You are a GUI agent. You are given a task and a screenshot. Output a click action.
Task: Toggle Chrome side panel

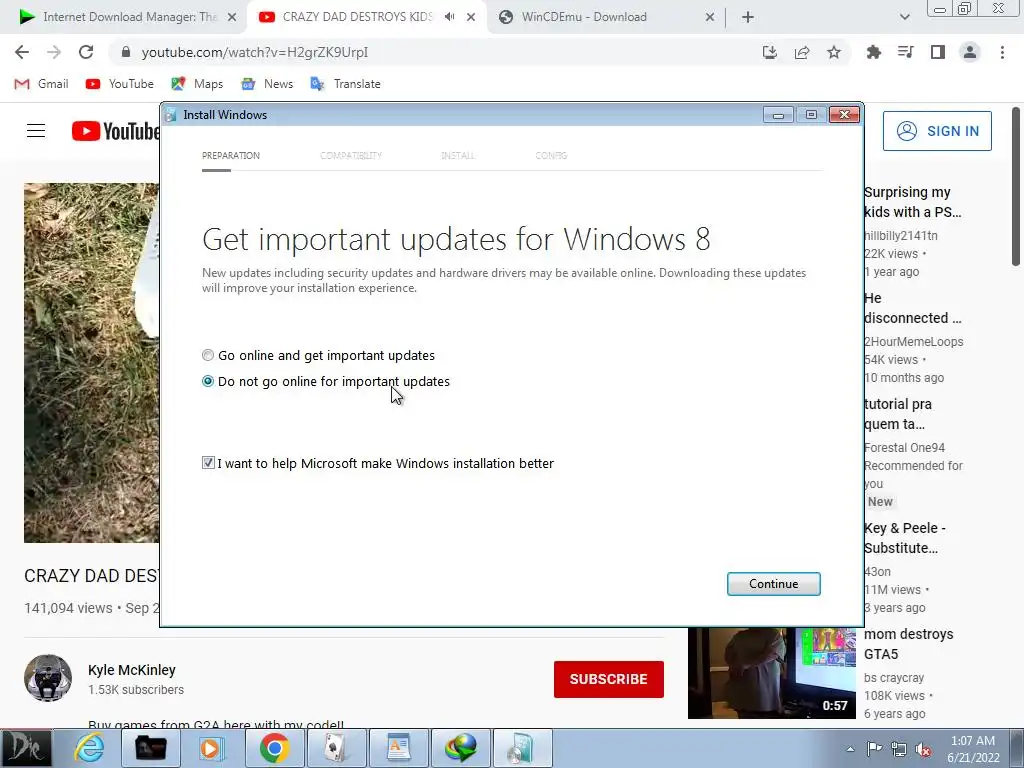click(938, 52)
